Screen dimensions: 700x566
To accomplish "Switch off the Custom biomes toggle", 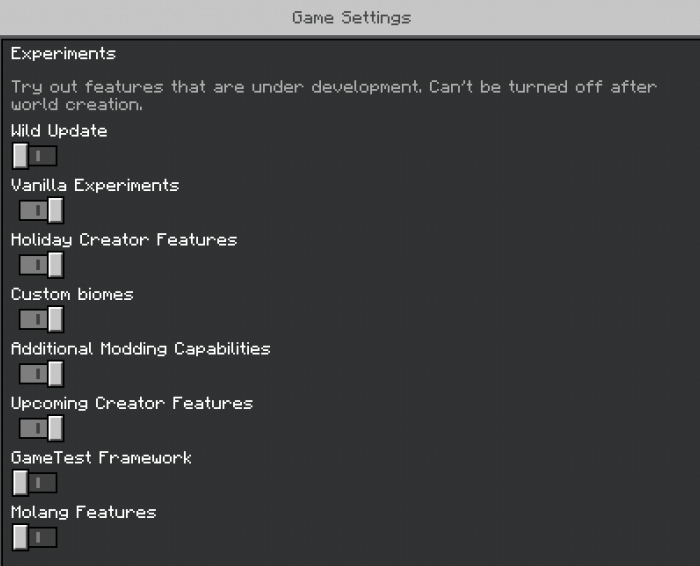I will (41, 319).
